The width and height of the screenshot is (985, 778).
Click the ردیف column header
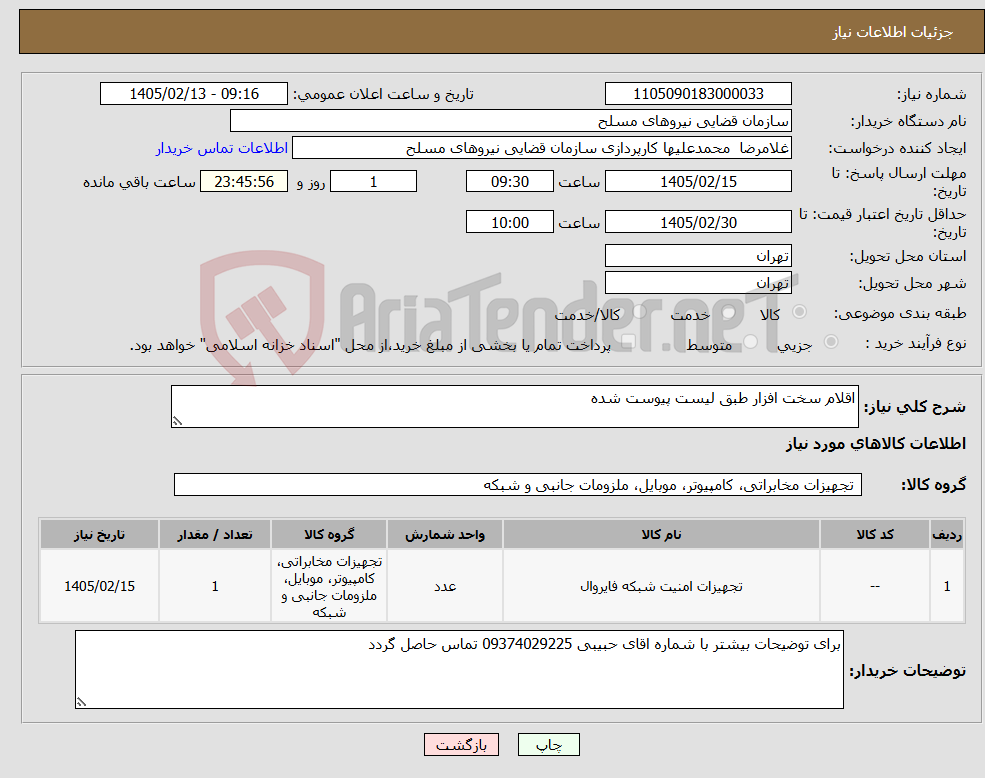947,534
